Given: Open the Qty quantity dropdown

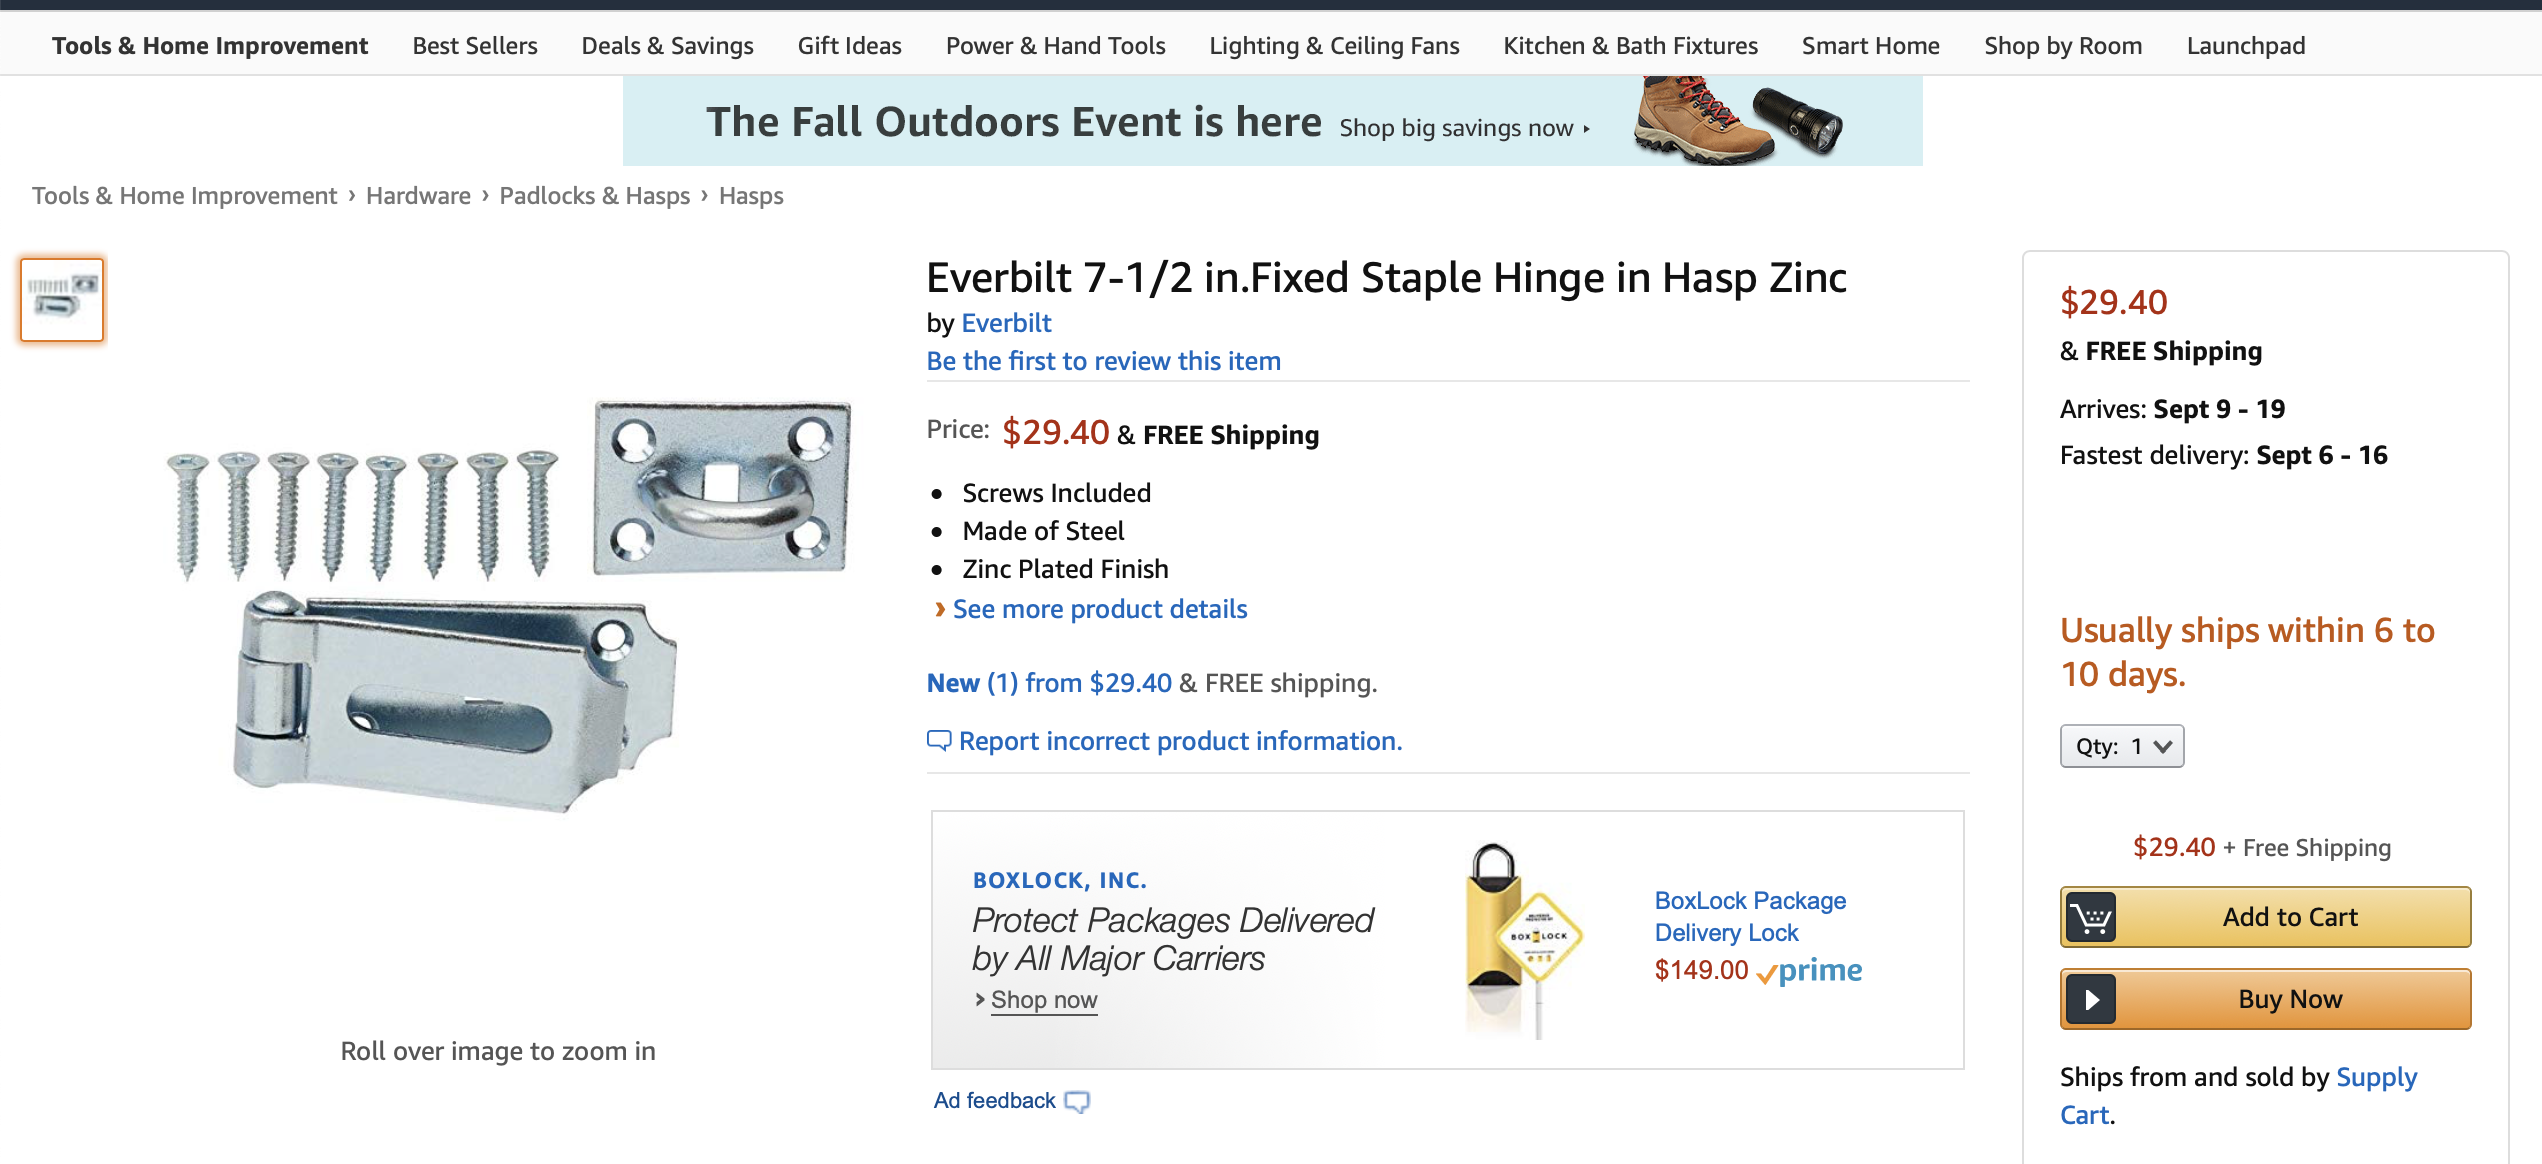Looking at the screenshot, I should (2121, 746).
